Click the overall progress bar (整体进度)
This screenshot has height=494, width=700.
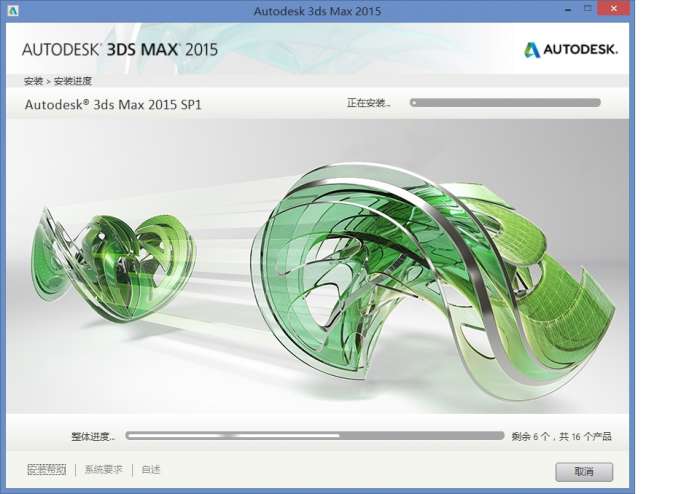315,436
